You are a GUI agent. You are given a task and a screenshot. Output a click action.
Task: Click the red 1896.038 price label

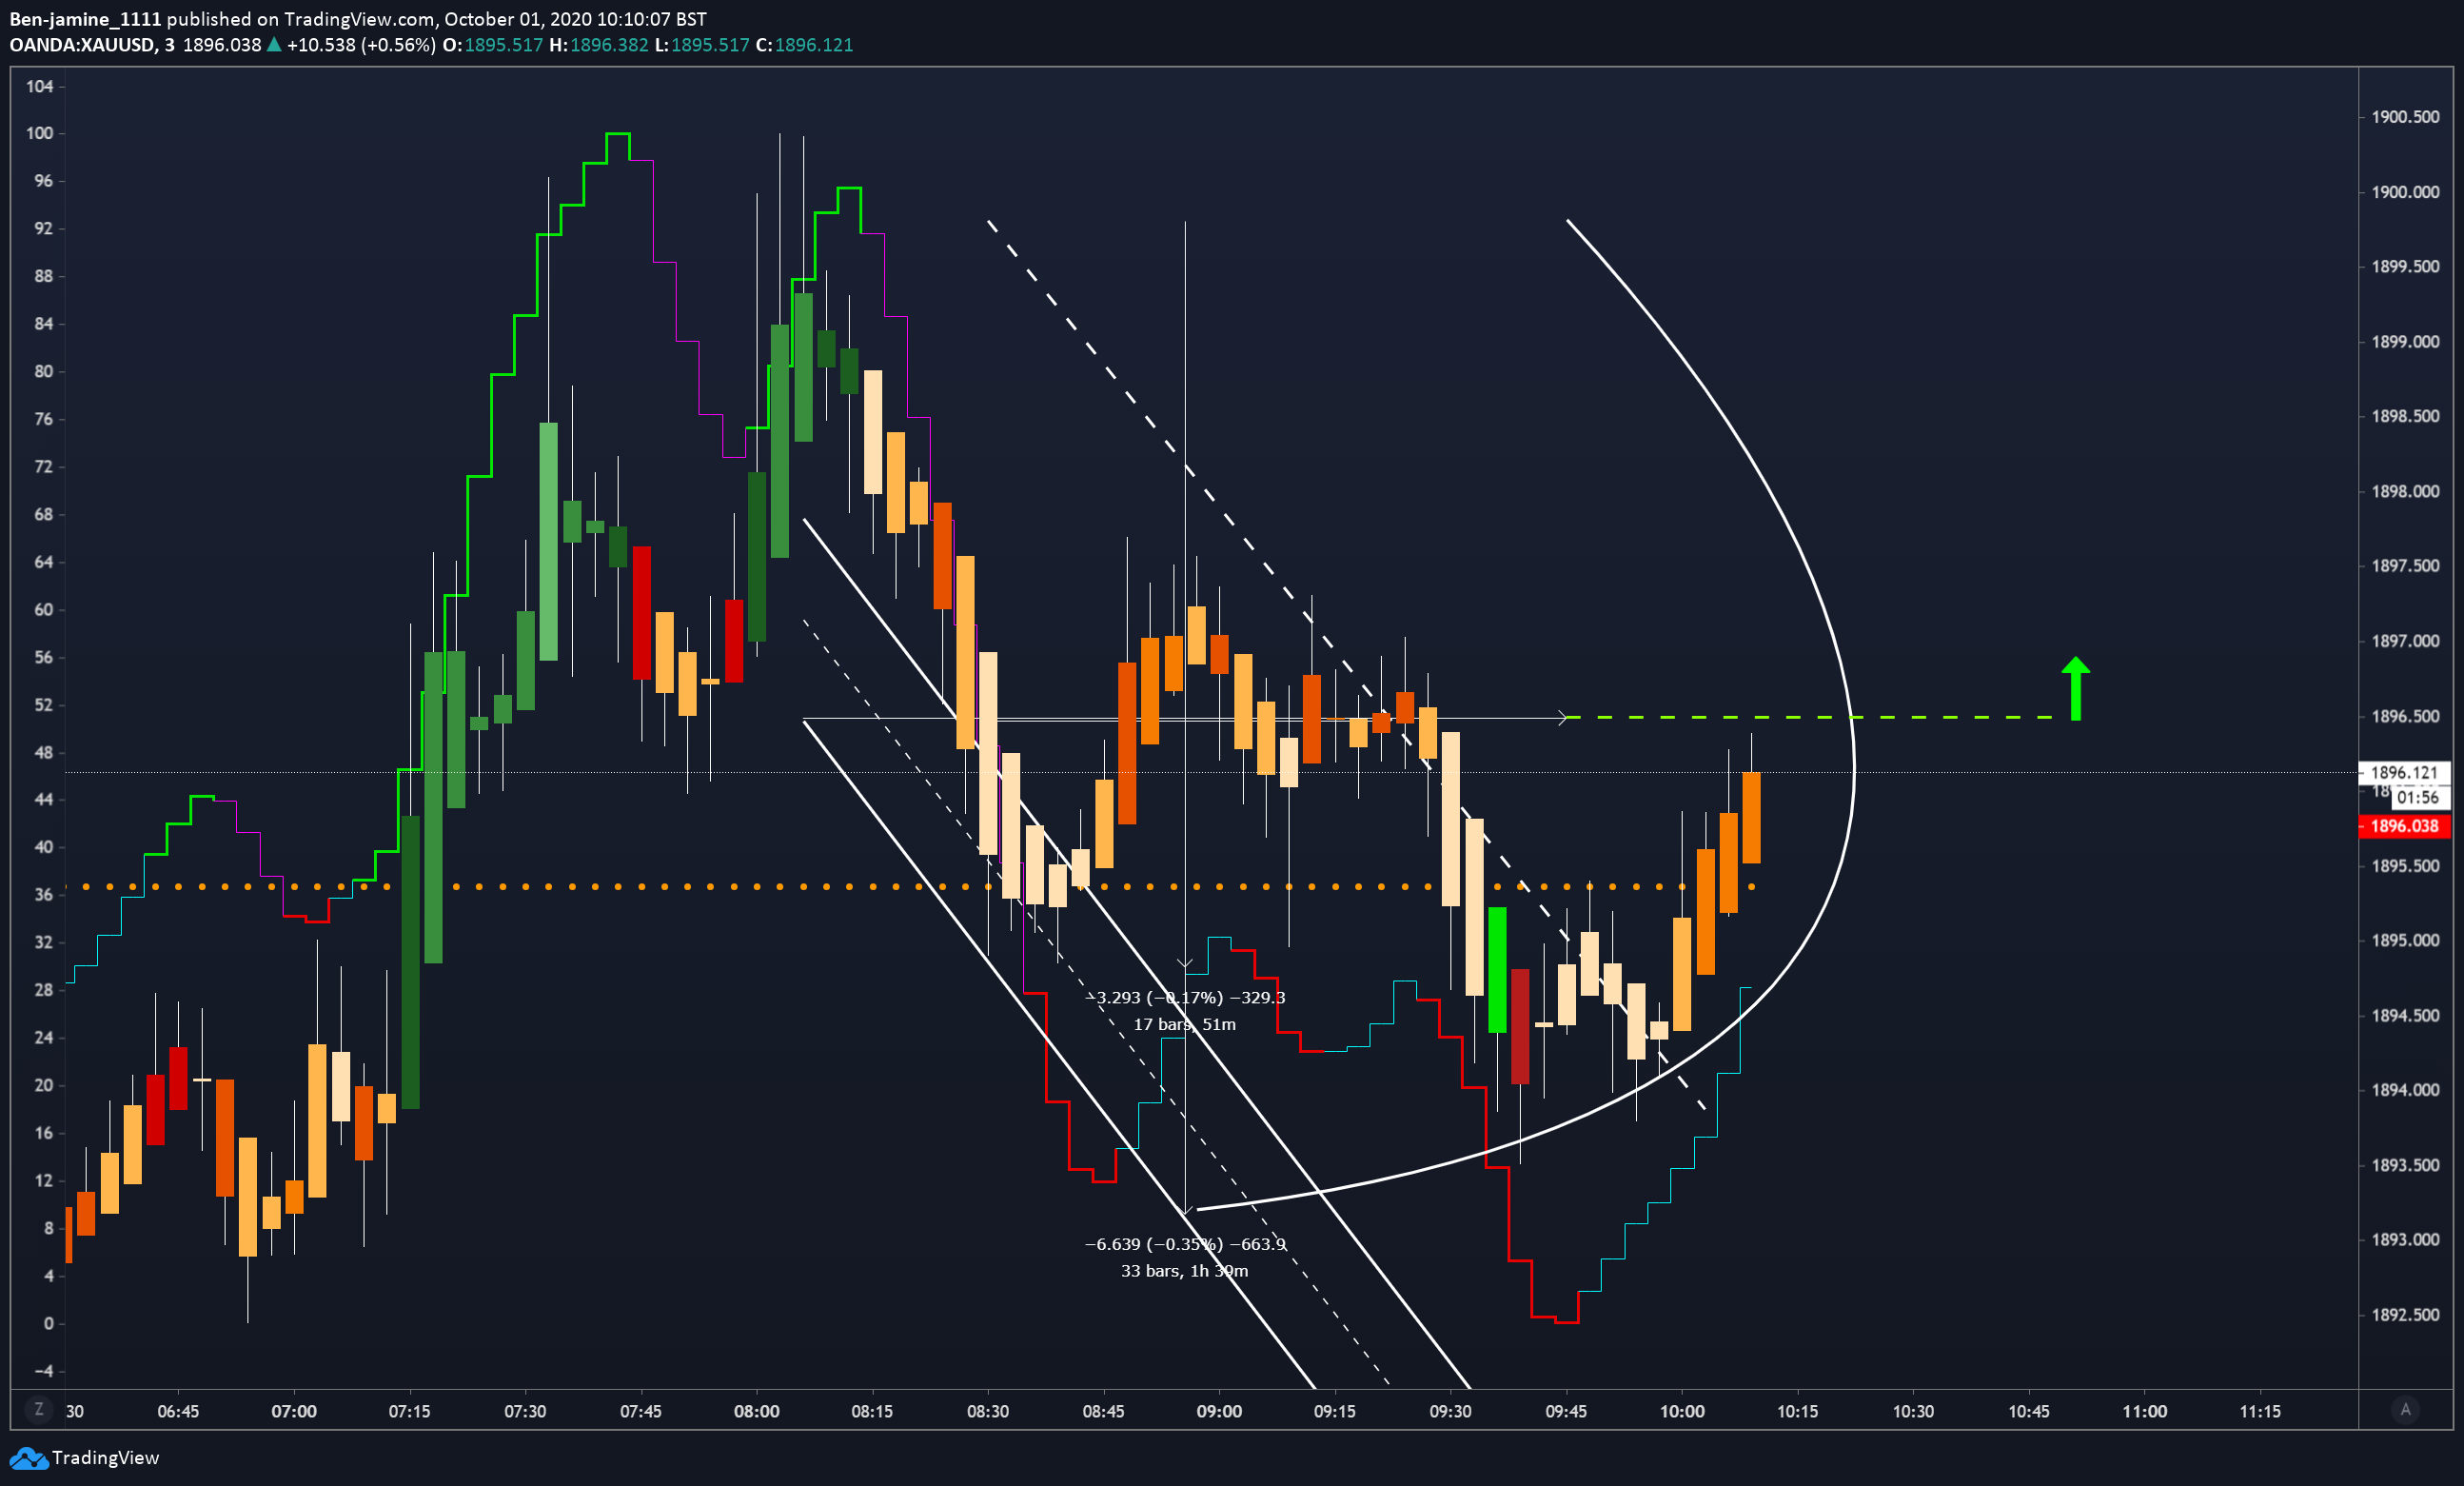2404,826
